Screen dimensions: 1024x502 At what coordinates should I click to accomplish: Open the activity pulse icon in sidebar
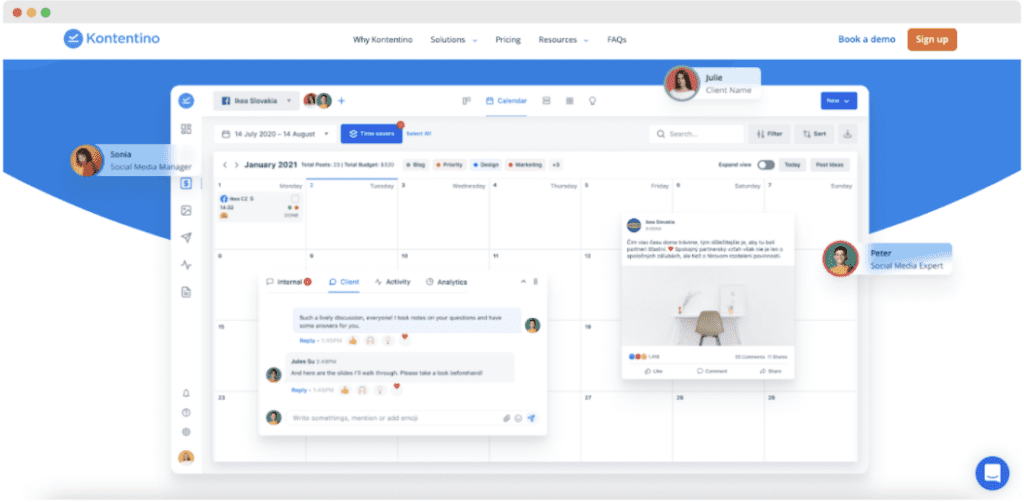click(x=186, y=265)
